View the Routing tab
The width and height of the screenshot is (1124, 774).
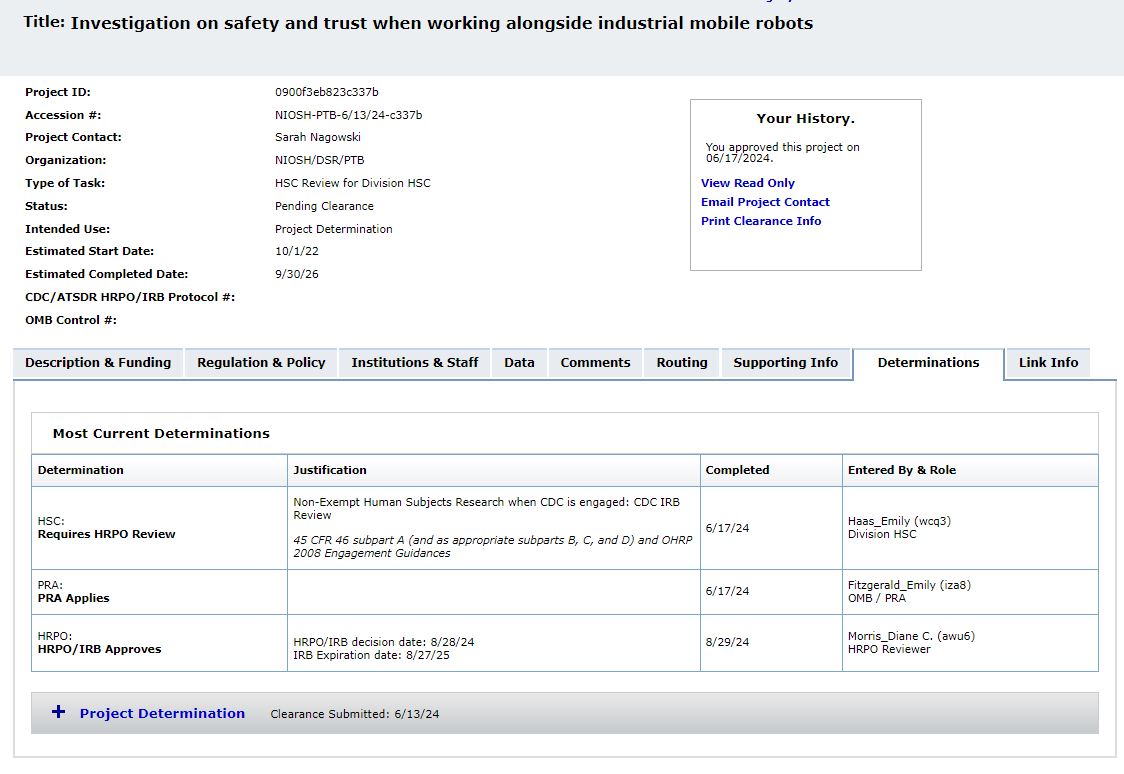click(x=682, y=363)
